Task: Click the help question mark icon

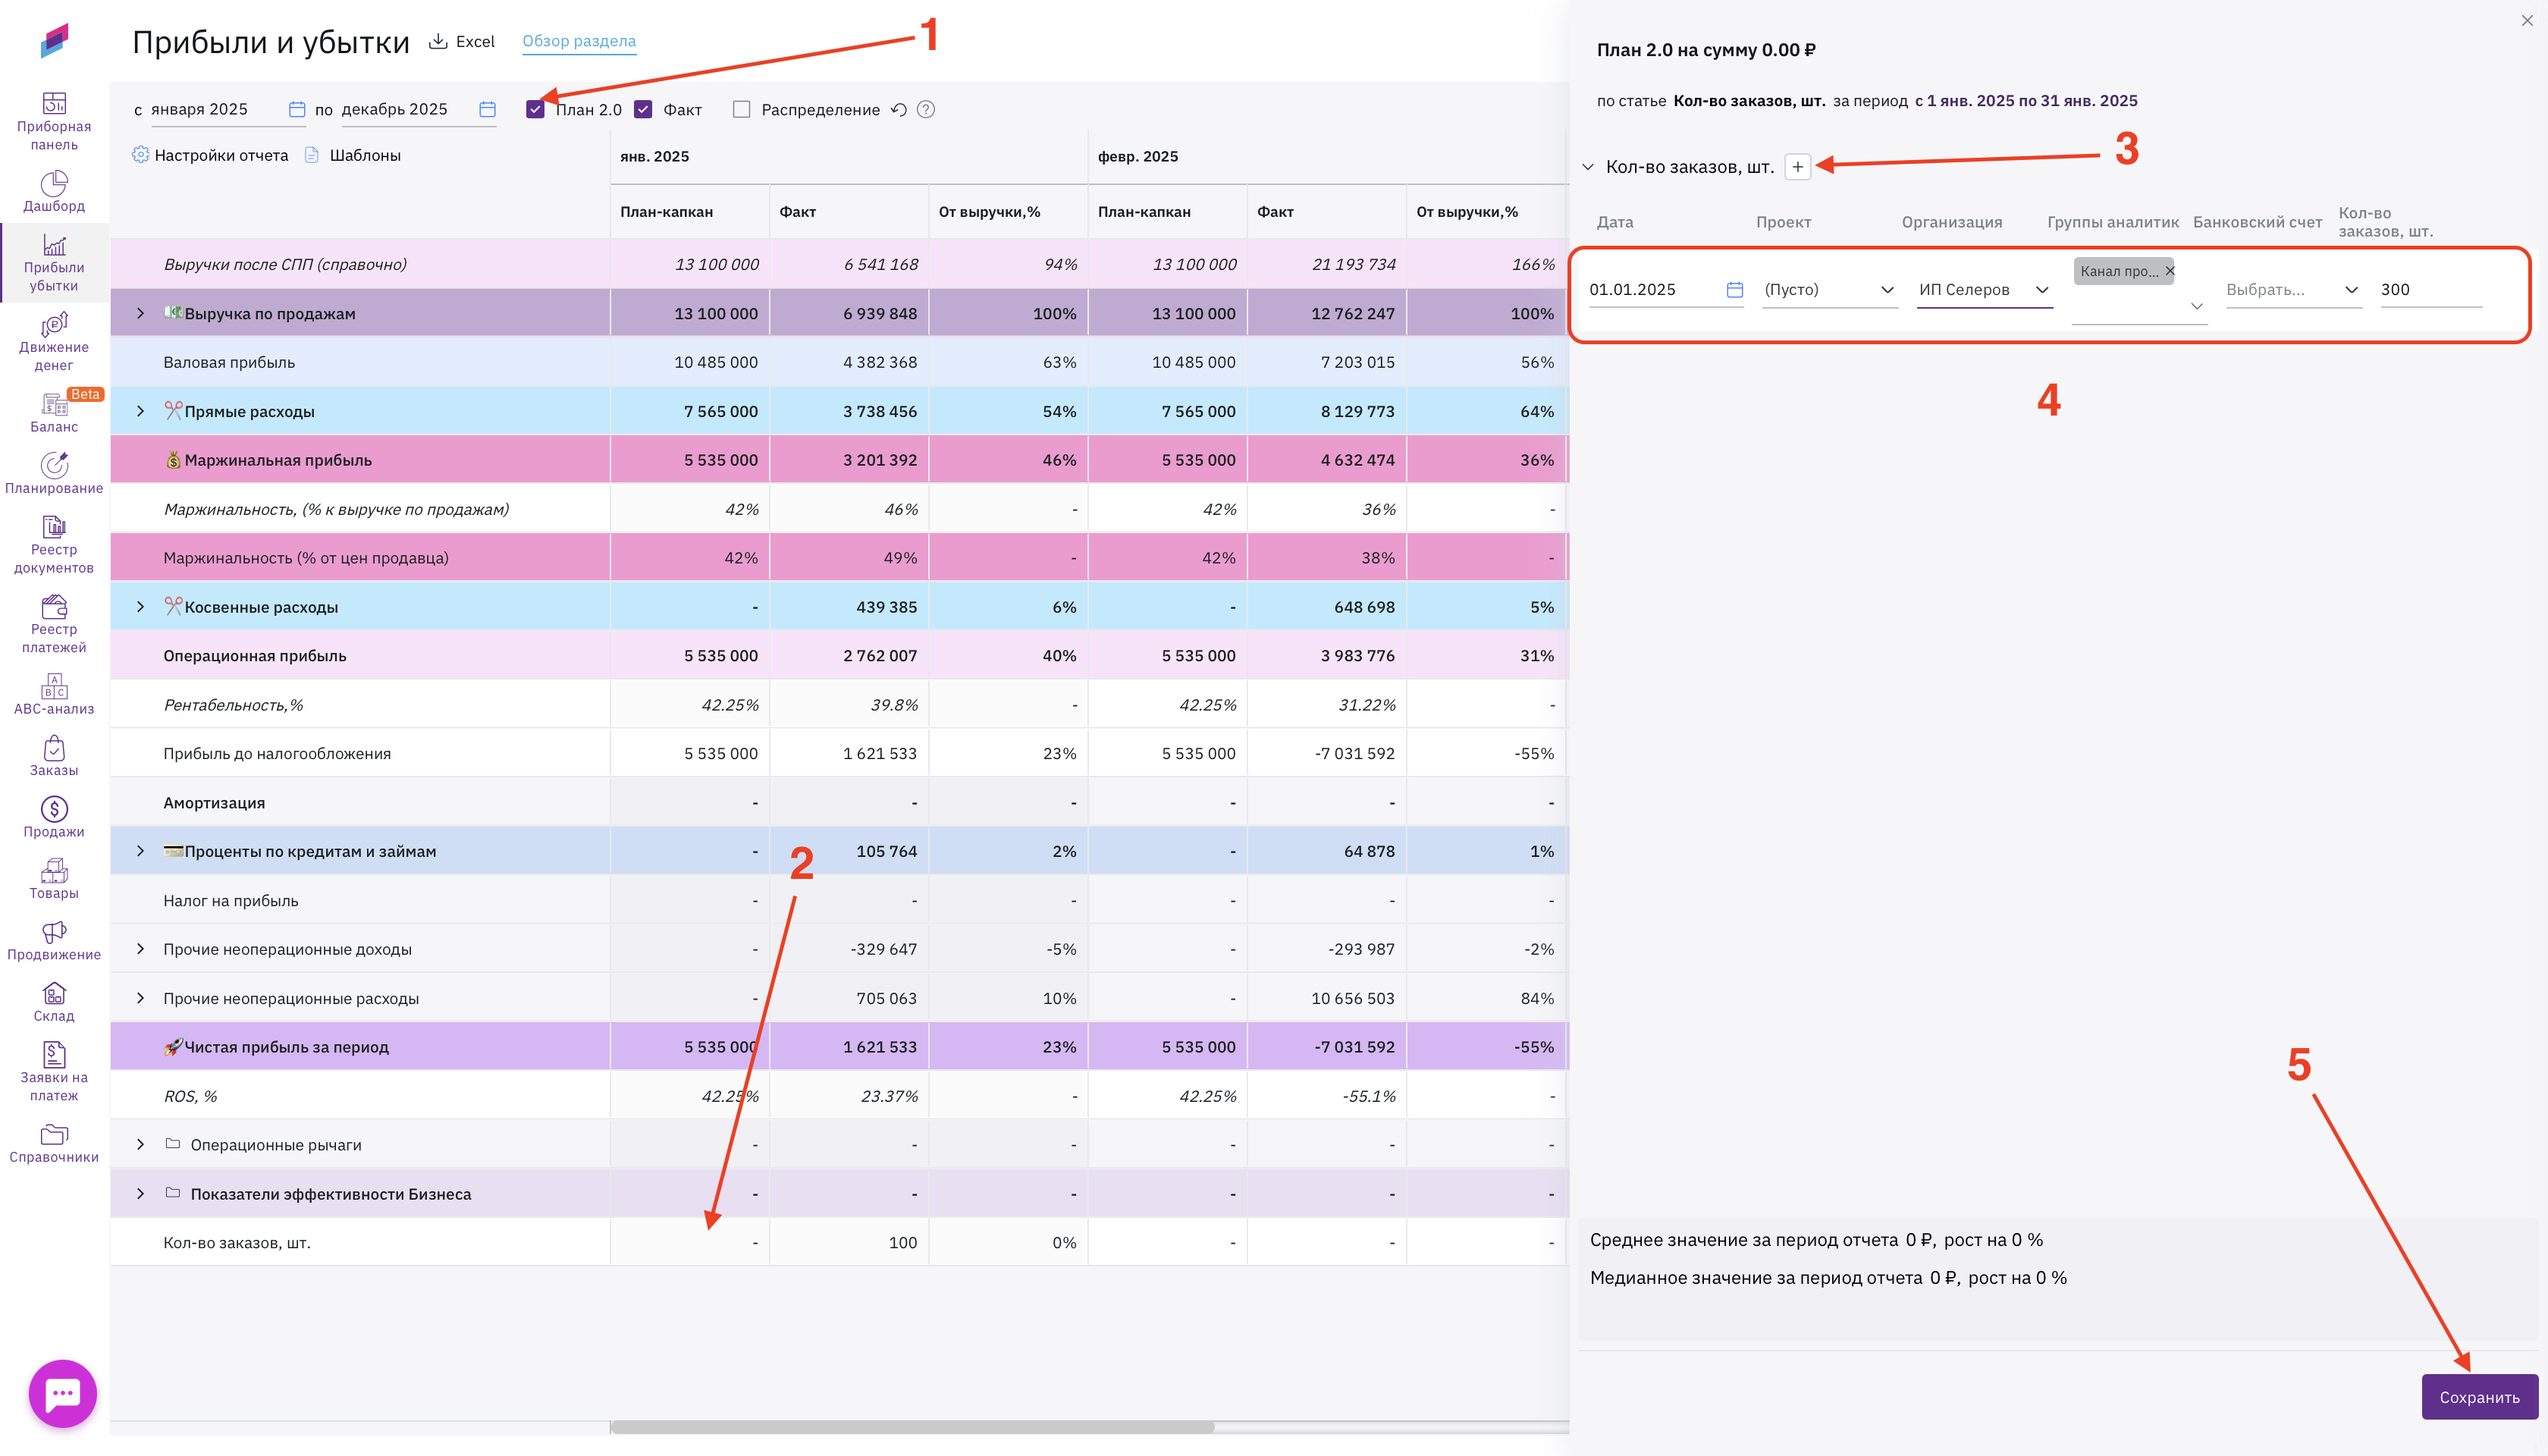Action: (x=926, y=110)
